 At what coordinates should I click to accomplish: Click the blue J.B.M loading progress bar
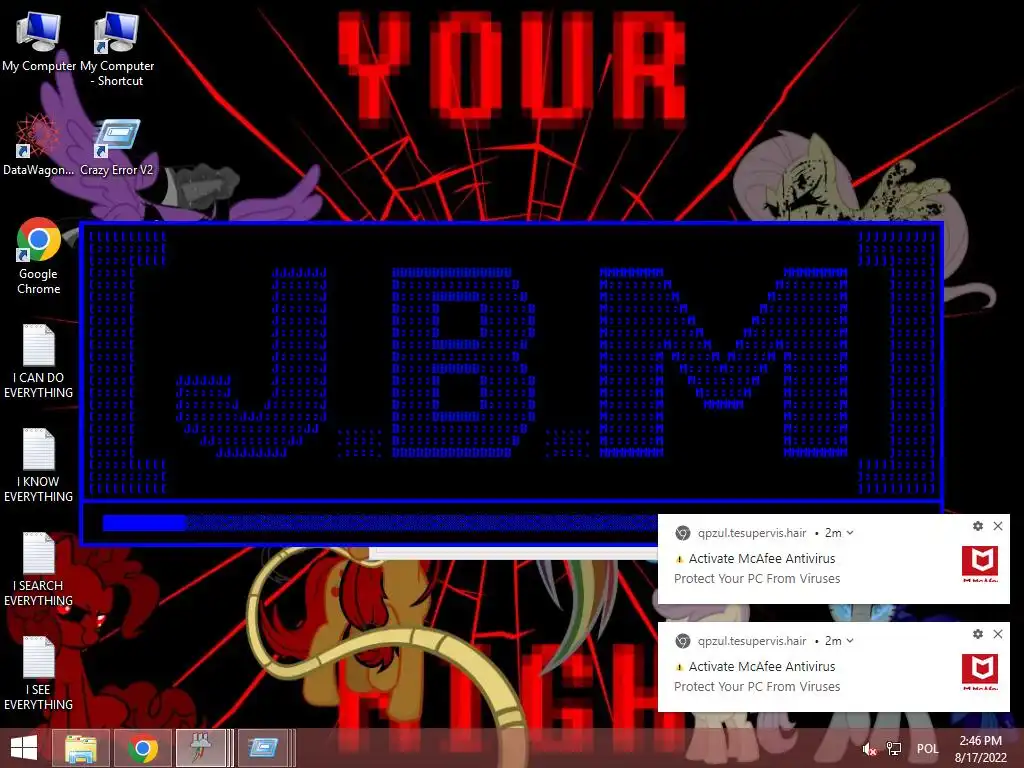(x=380, y=522)
